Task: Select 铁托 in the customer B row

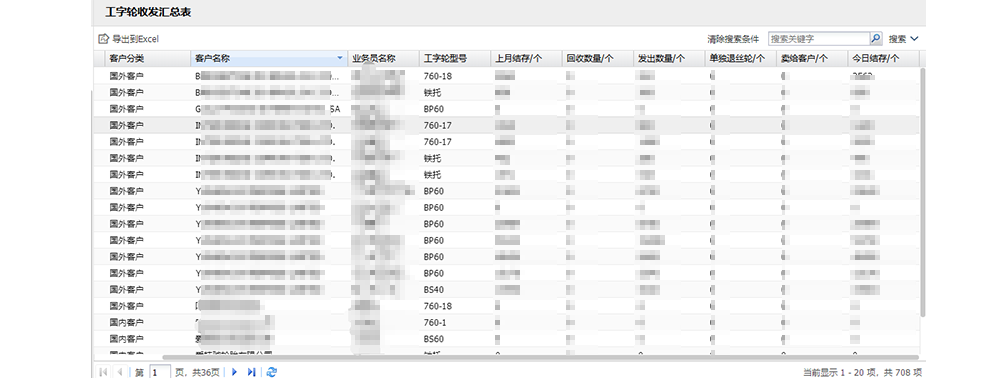Action: (432, 92)
